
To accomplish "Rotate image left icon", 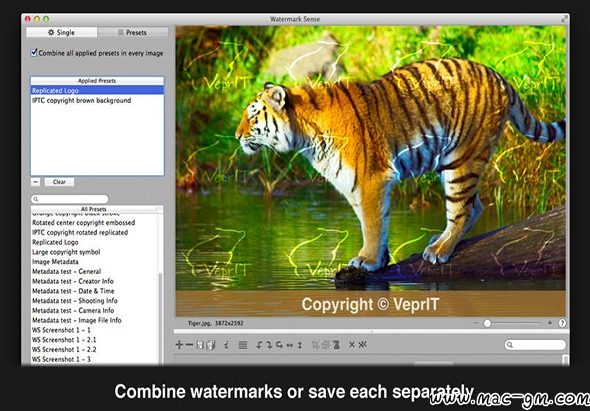I will coord(259,345).
